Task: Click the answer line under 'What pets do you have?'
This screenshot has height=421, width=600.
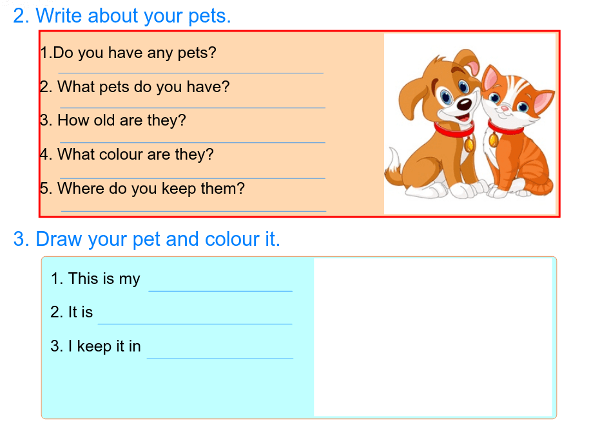Action: click(192, 104)
